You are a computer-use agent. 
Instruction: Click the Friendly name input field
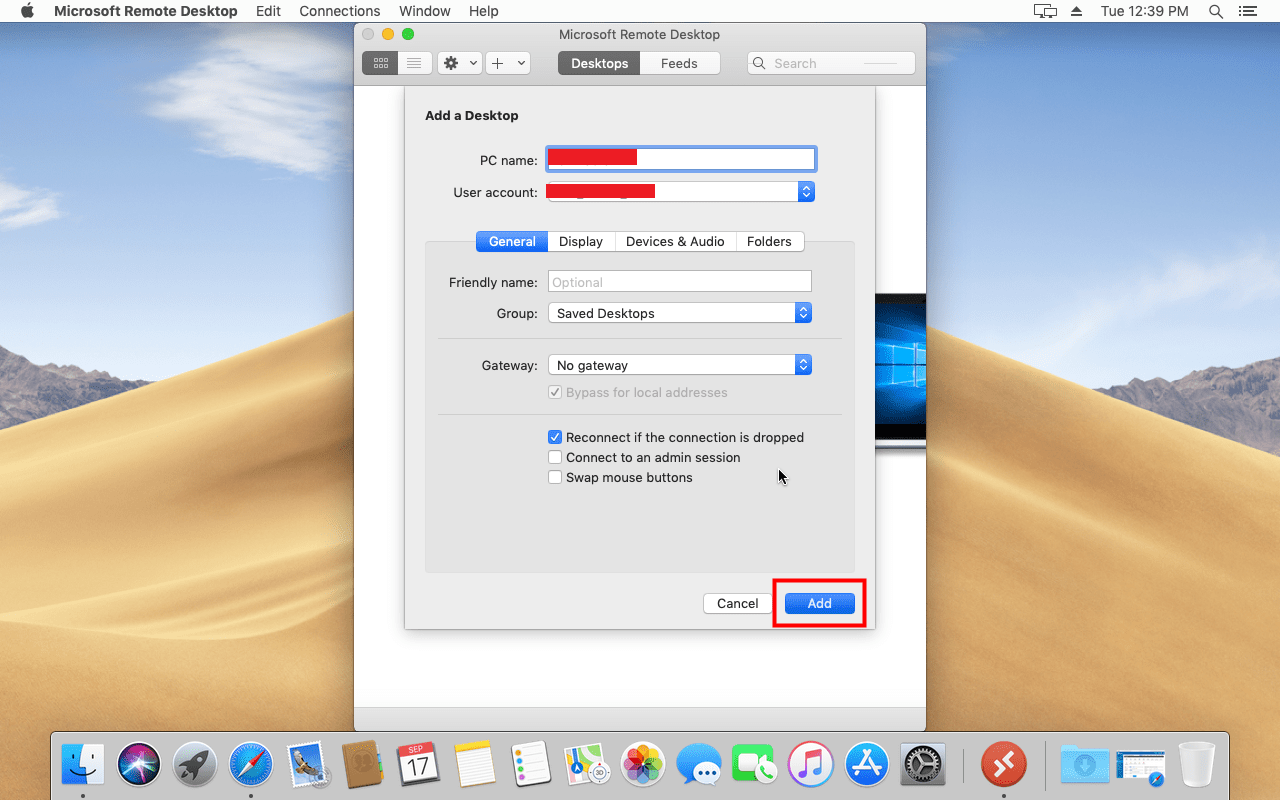pos(679,282)
